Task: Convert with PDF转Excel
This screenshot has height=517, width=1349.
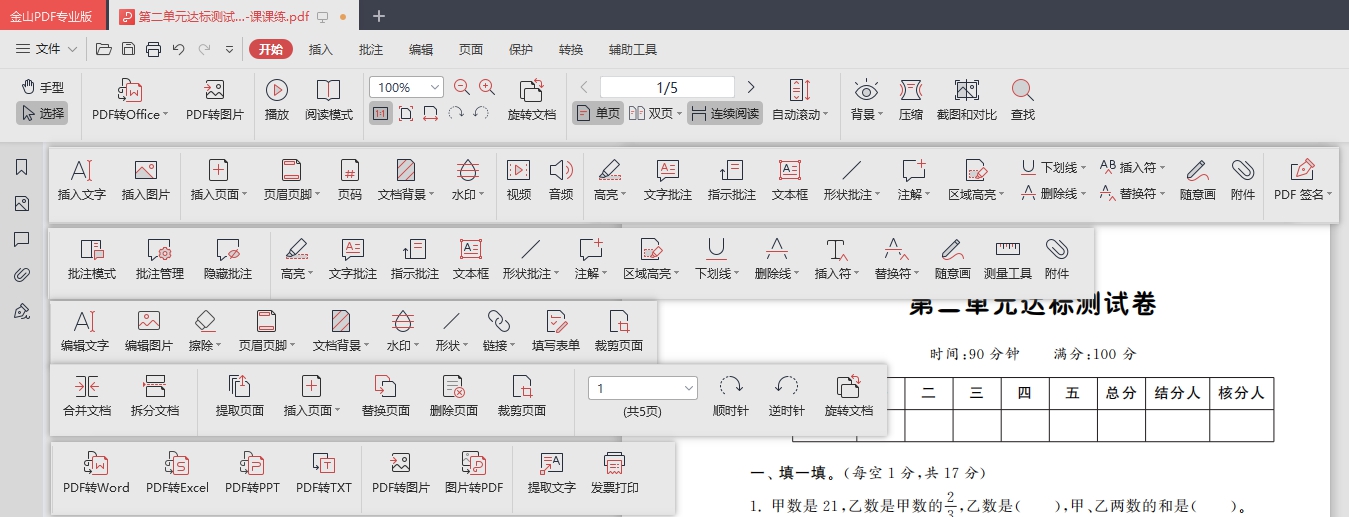Action: (177, 474)
